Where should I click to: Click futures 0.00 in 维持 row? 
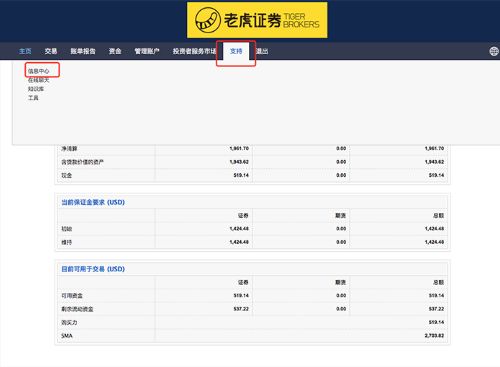341,242
